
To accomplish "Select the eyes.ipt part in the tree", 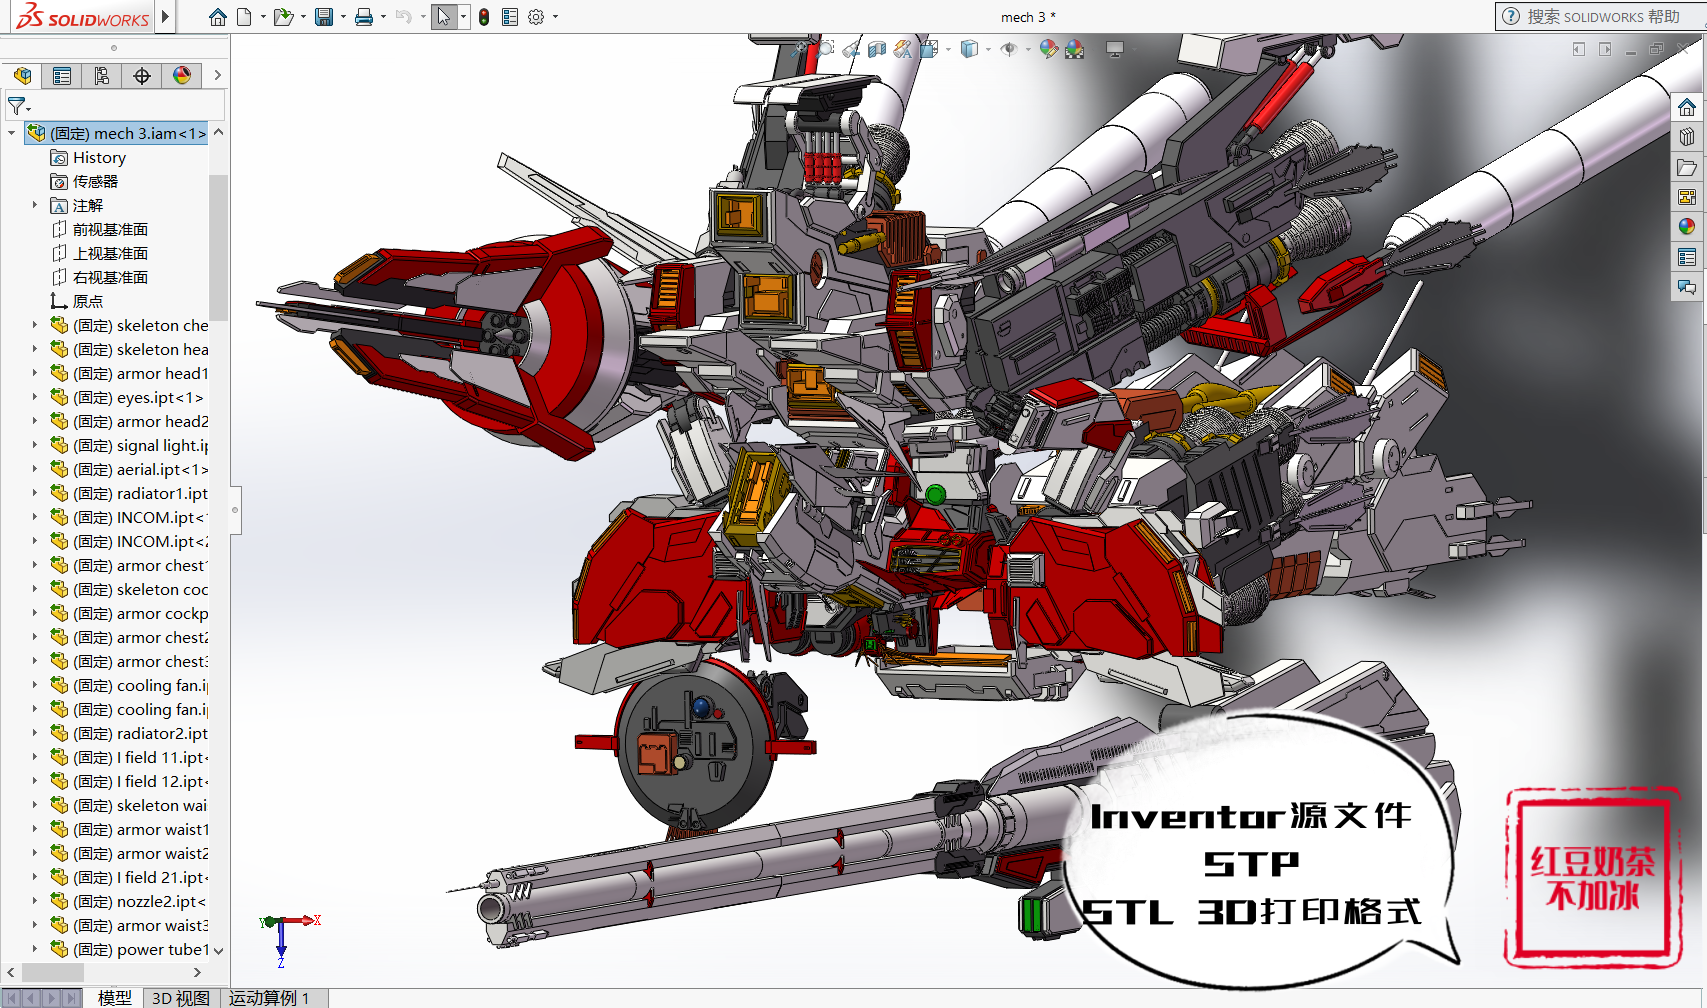I will pyautogui.click(x=140, y=397).
